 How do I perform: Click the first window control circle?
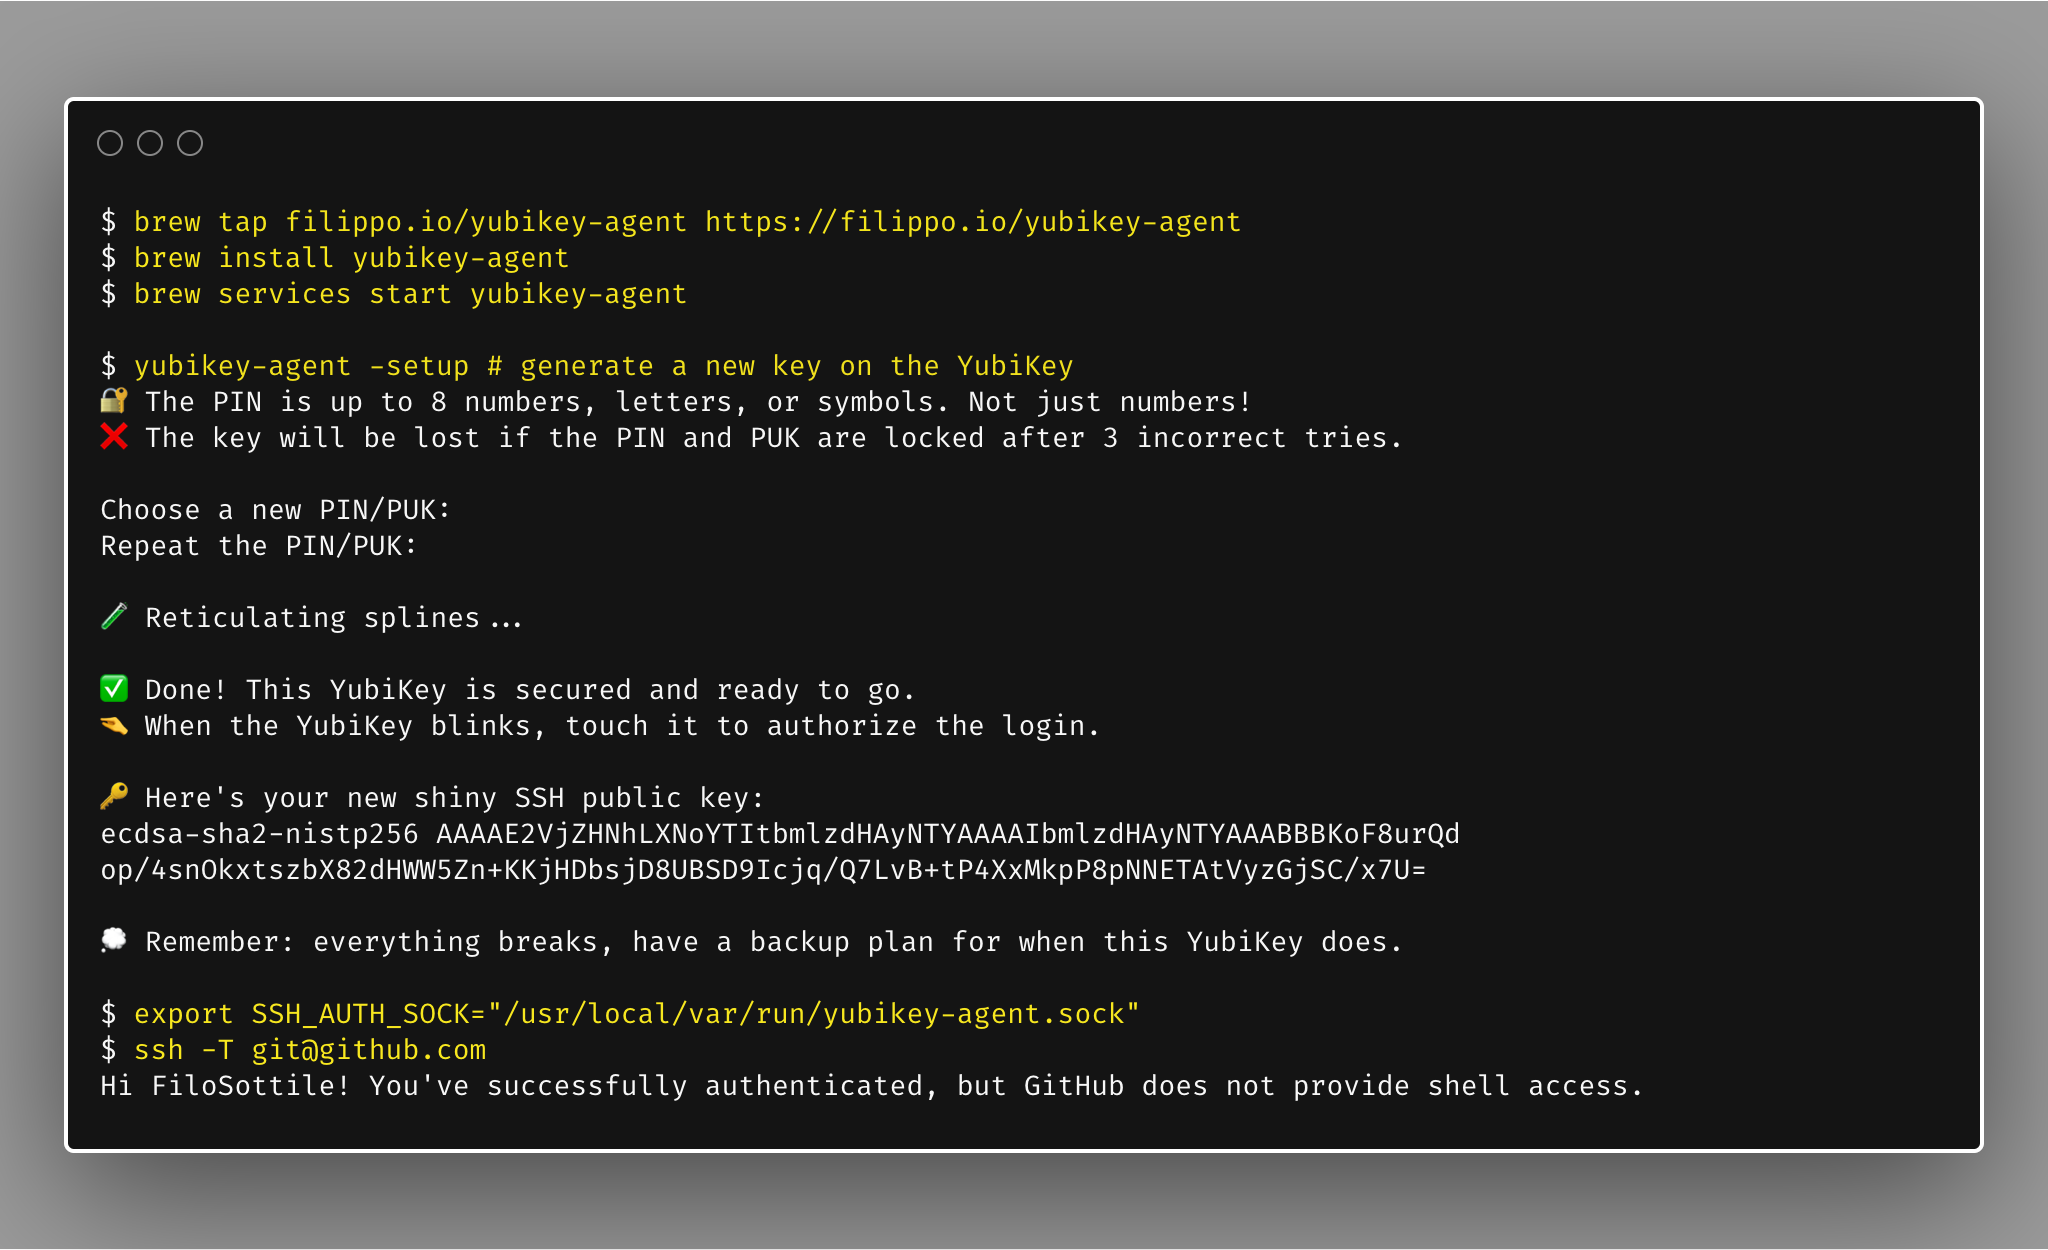coord(110,143)
